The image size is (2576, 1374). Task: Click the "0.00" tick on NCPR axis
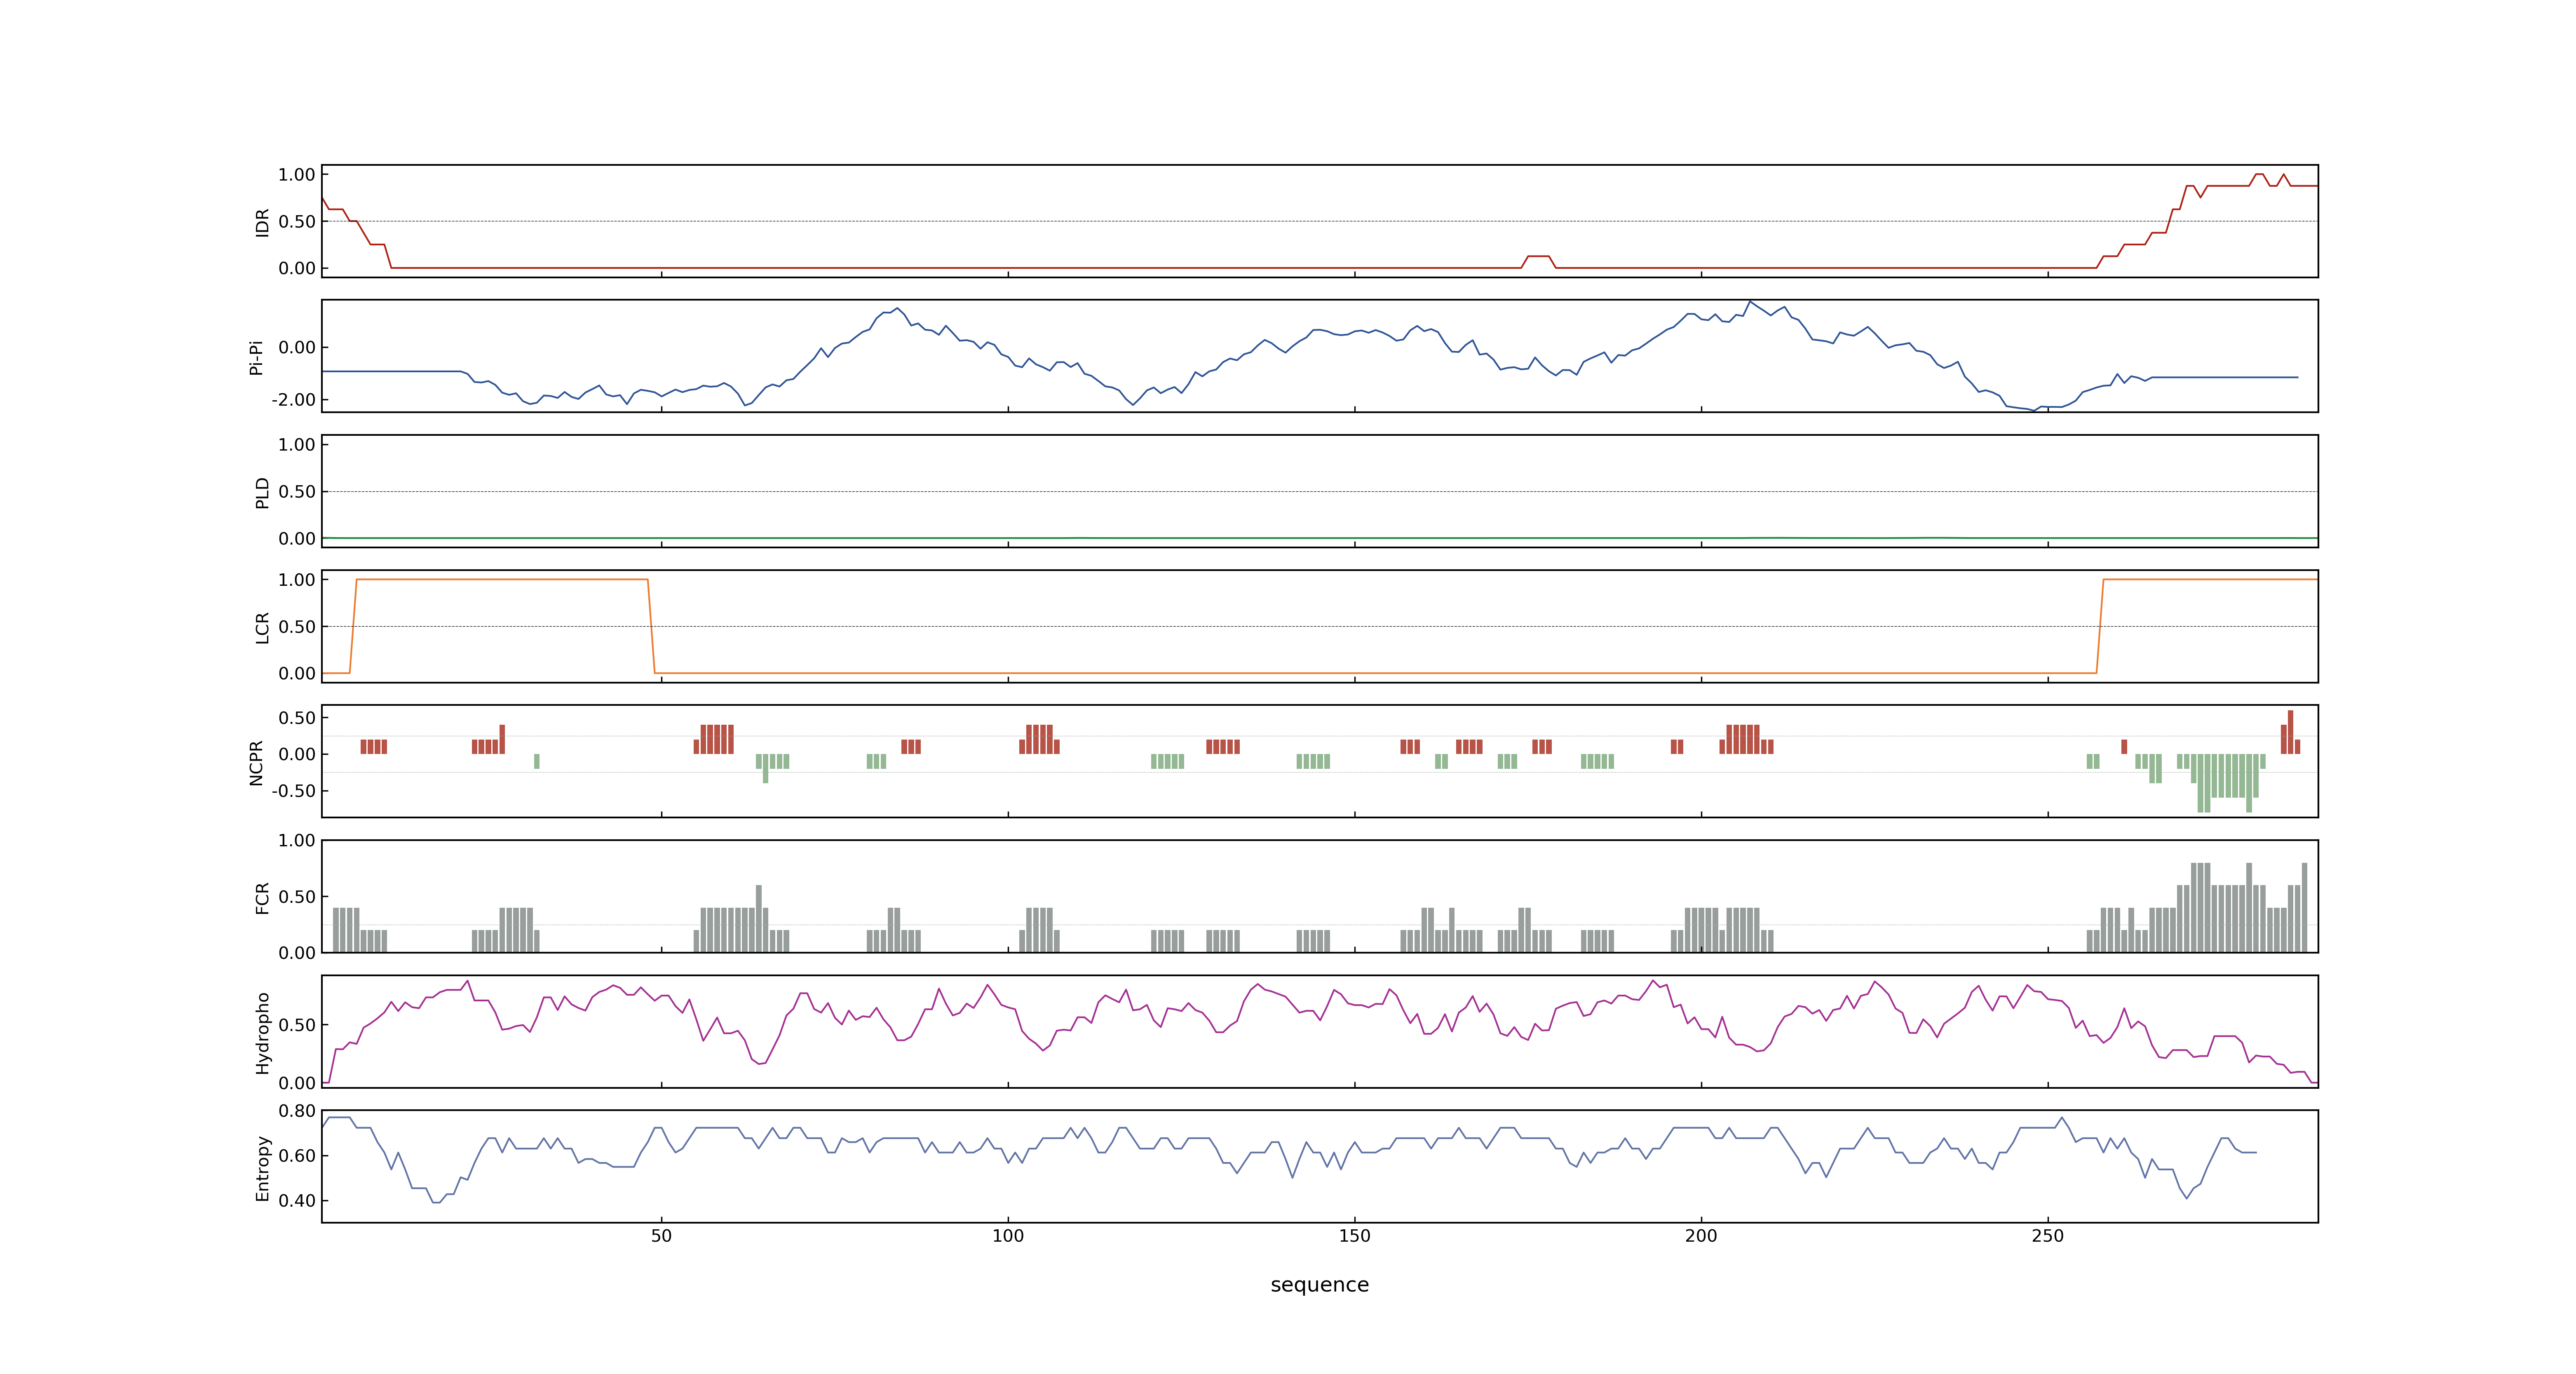click(297, 755)
